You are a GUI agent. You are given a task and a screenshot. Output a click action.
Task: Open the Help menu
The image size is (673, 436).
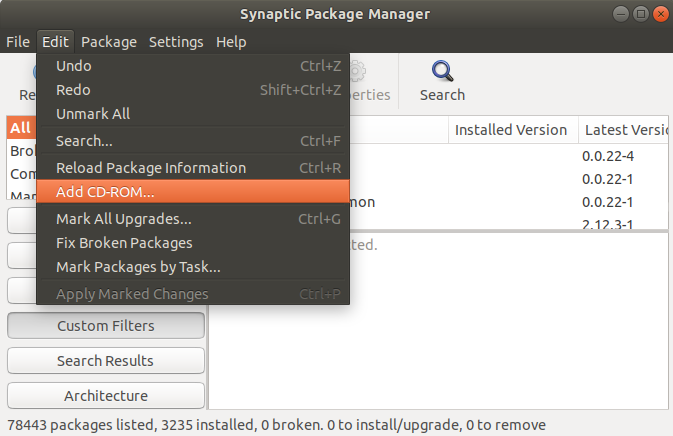(x=231, y=42)
